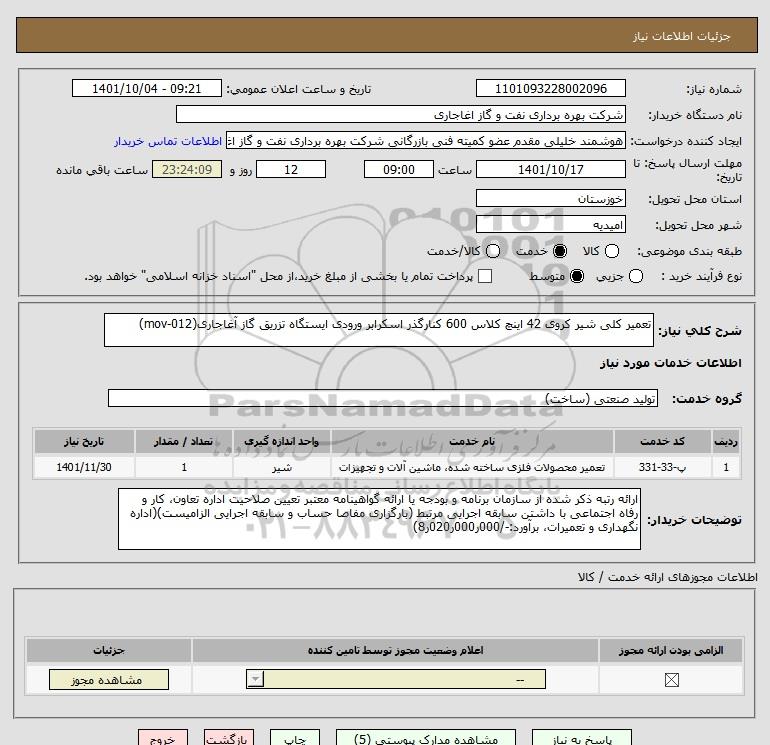Click announcement date field 1401/10/04 - 09:21
This screenshot has height=745, width=770.
tap(146, 88)
